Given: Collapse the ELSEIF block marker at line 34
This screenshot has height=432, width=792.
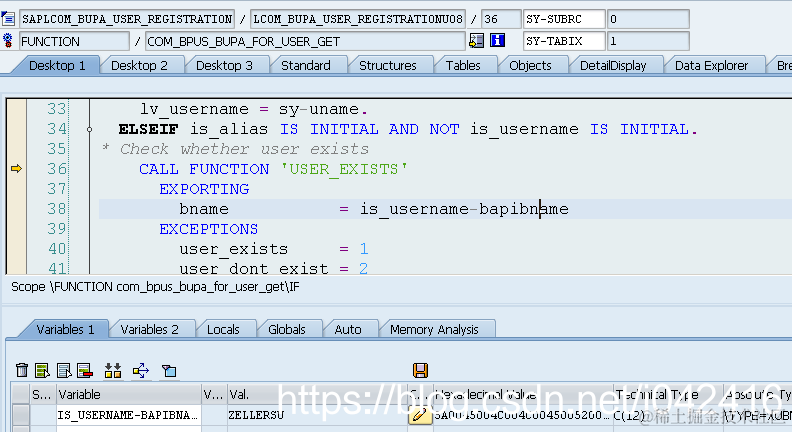Looking at the screenshot, I should coord(89,129).
